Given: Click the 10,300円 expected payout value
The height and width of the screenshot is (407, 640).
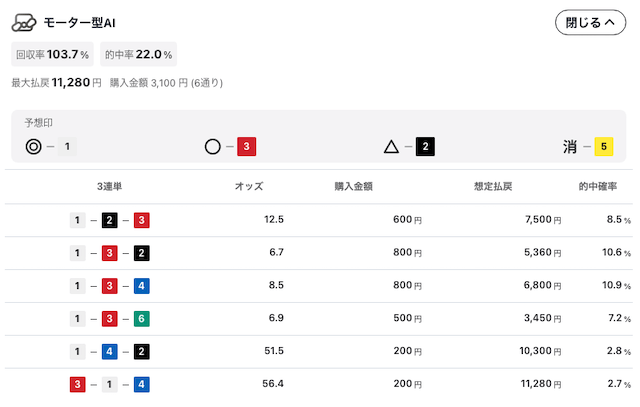Looking at the screenshot, I should 540,351.
